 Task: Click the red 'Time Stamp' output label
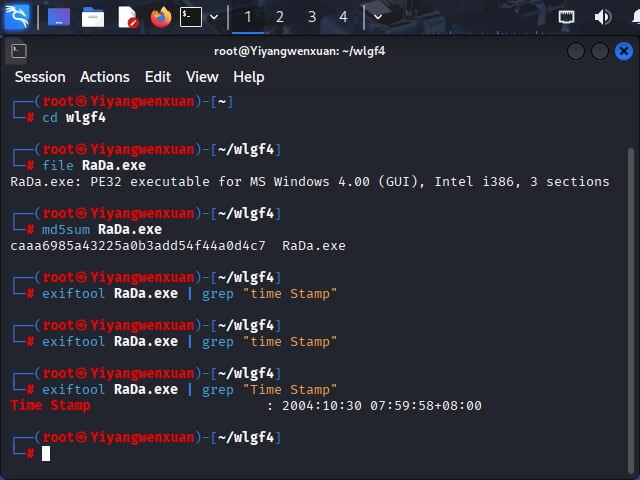click(50, 406)
